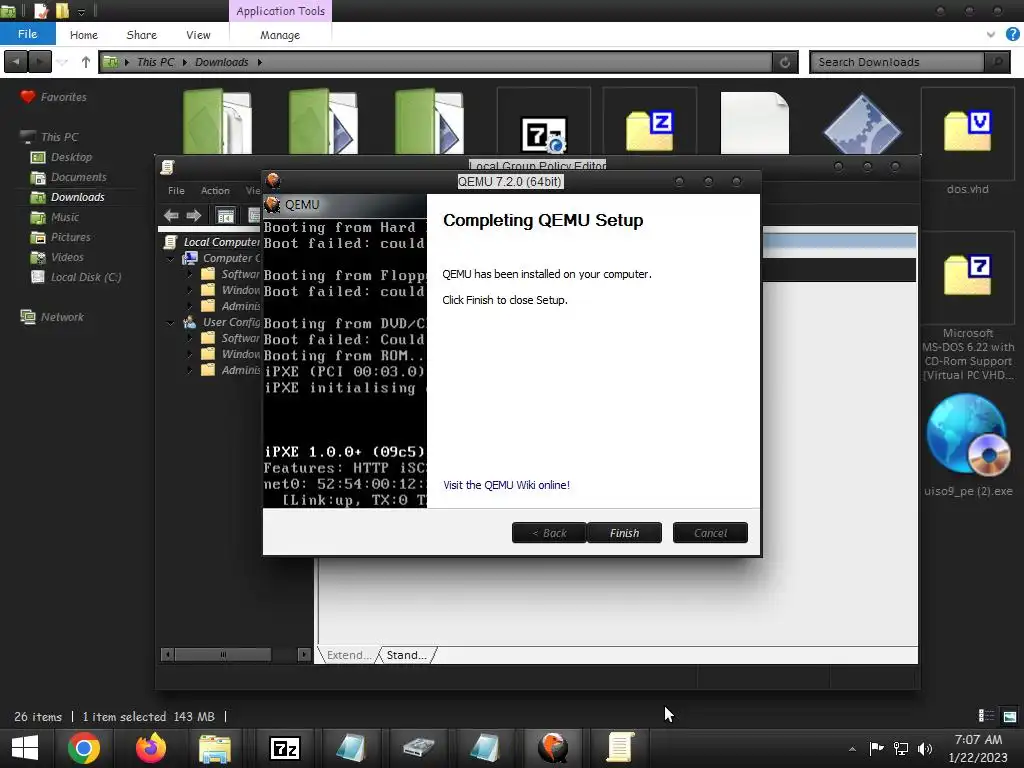The height and width of the screenshot is (768, 1024).
Task: Launch Chrome from the taskbar
Action: click(84, 748)
